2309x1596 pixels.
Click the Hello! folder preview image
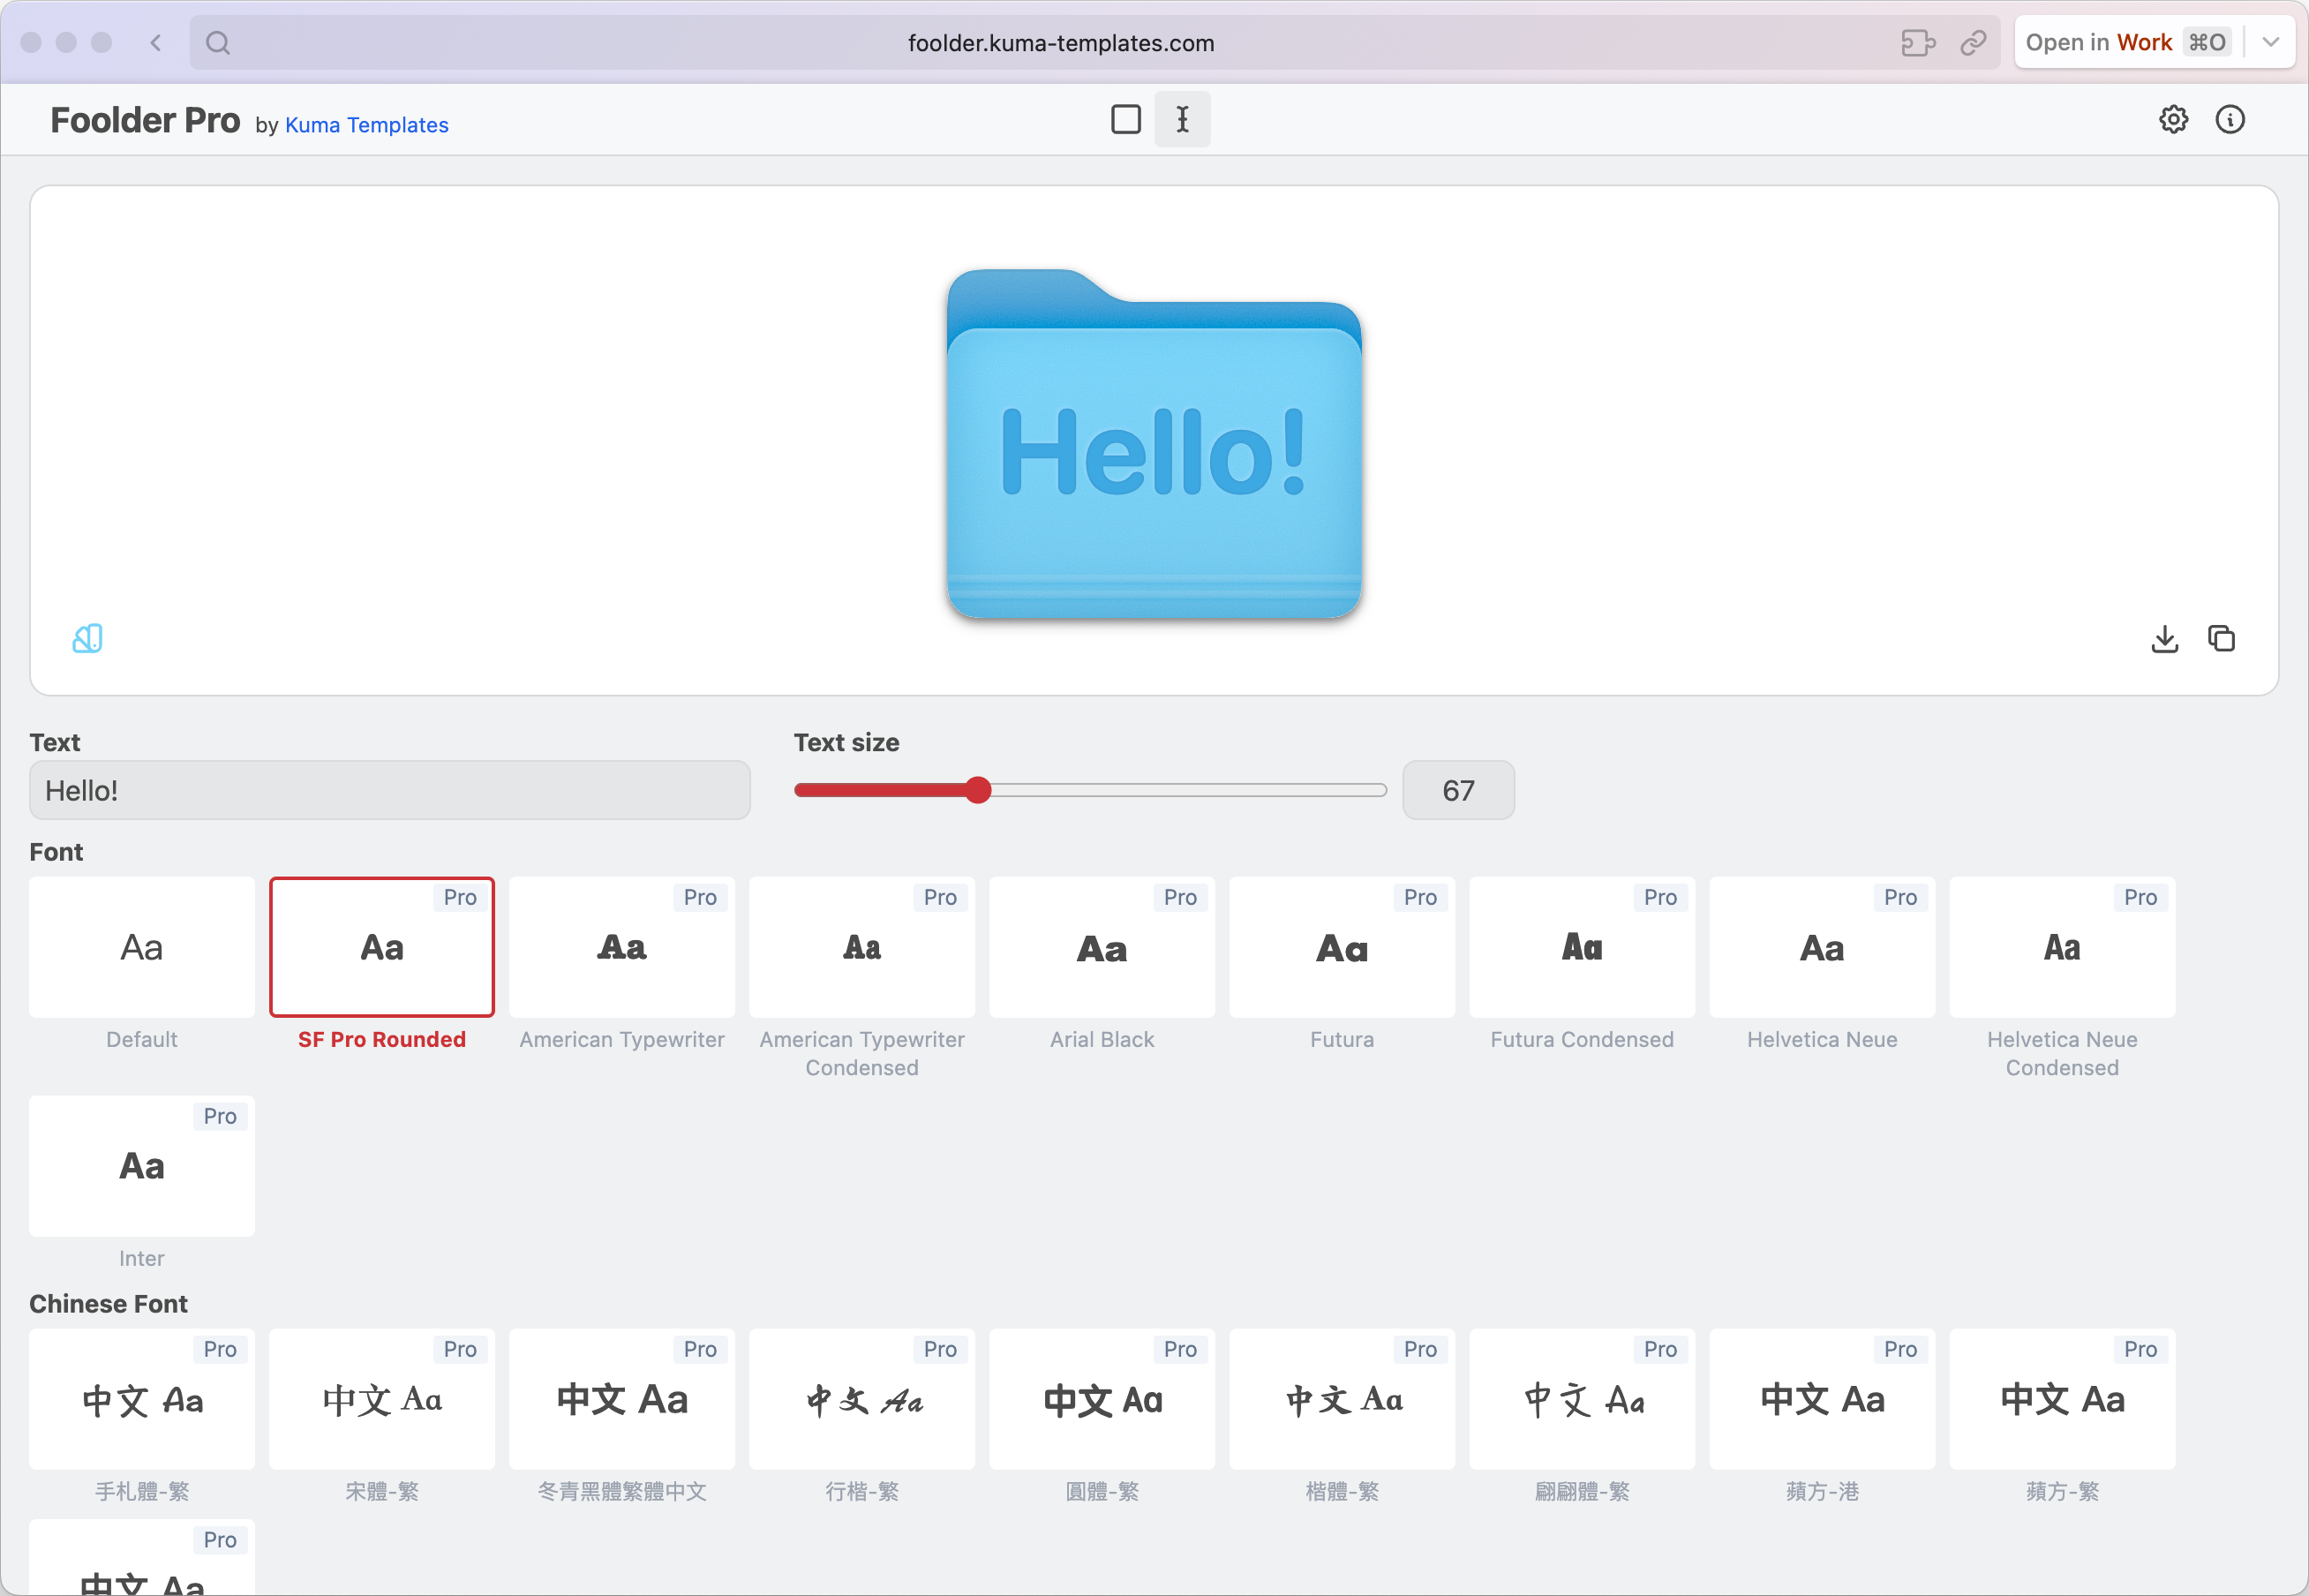(x=1154, y=443)
